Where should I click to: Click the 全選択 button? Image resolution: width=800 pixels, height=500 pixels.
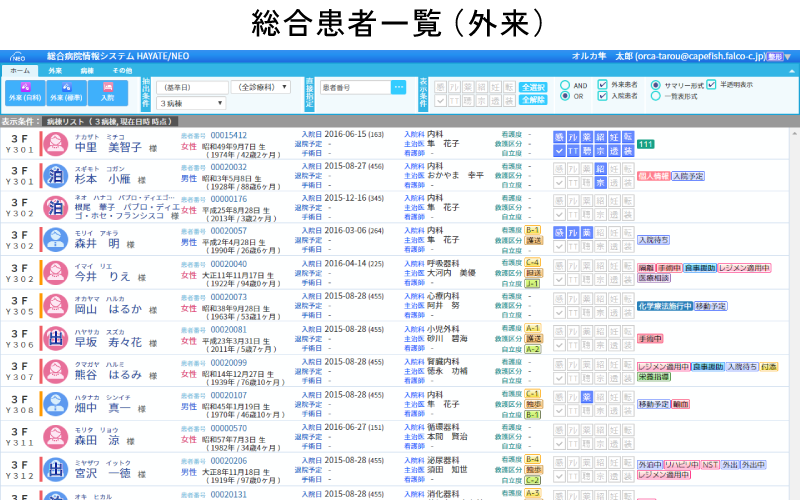(x=534, y=87)
